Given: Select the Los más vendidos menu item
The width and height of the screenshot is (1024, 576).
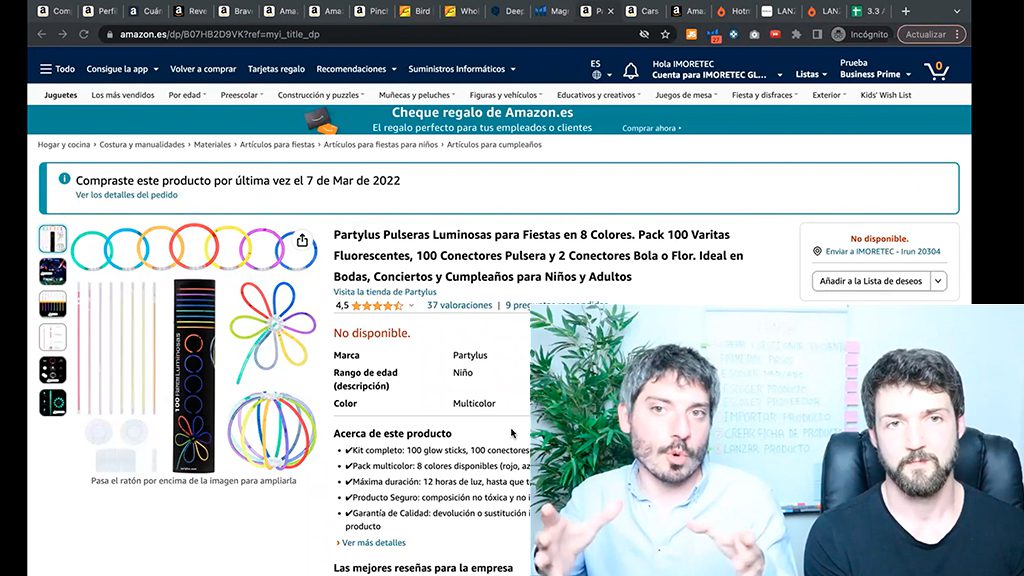Looking at the screenshot, I should click(123, 95).
